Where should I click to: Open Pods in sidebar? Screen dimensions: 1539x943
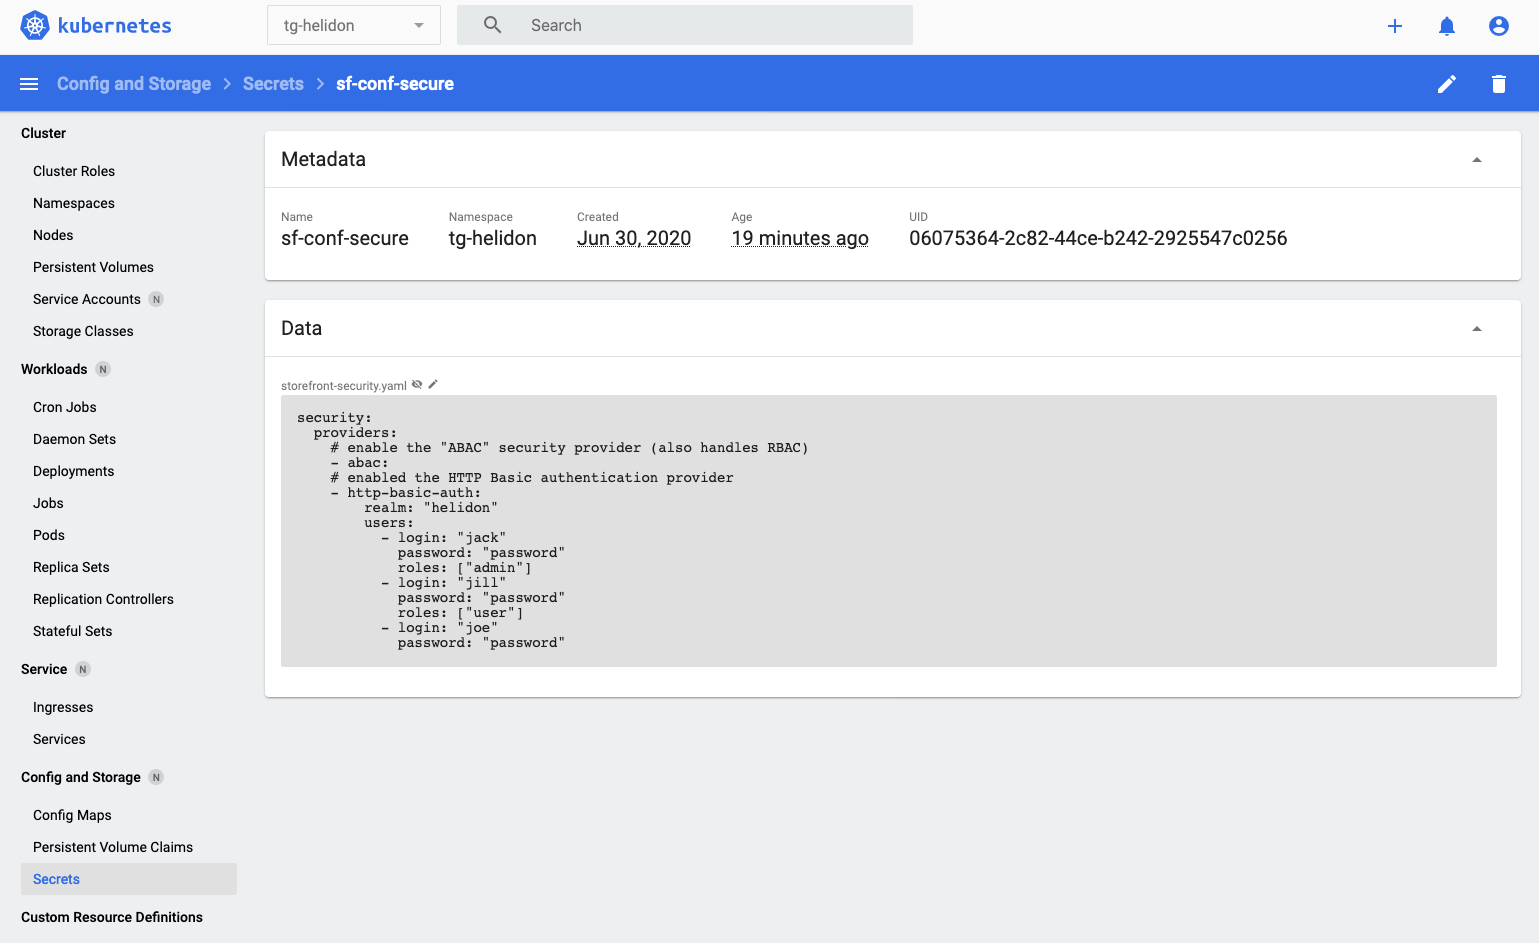pyautogui.click(x=49, y=535)
